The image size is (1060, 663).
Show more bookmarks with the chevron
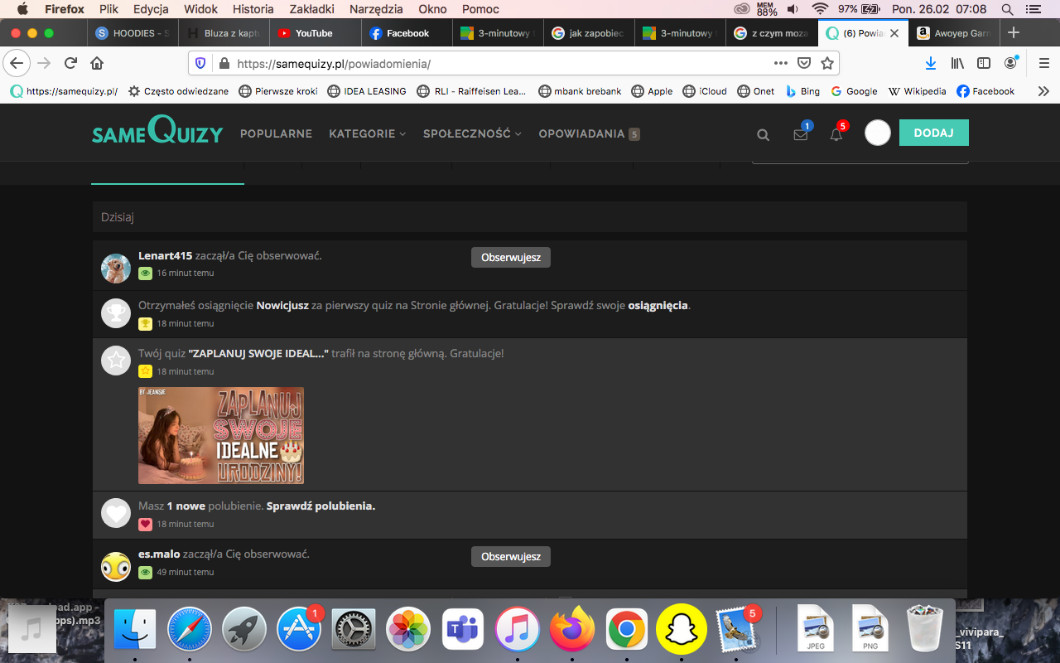[x=1043, y=91]
